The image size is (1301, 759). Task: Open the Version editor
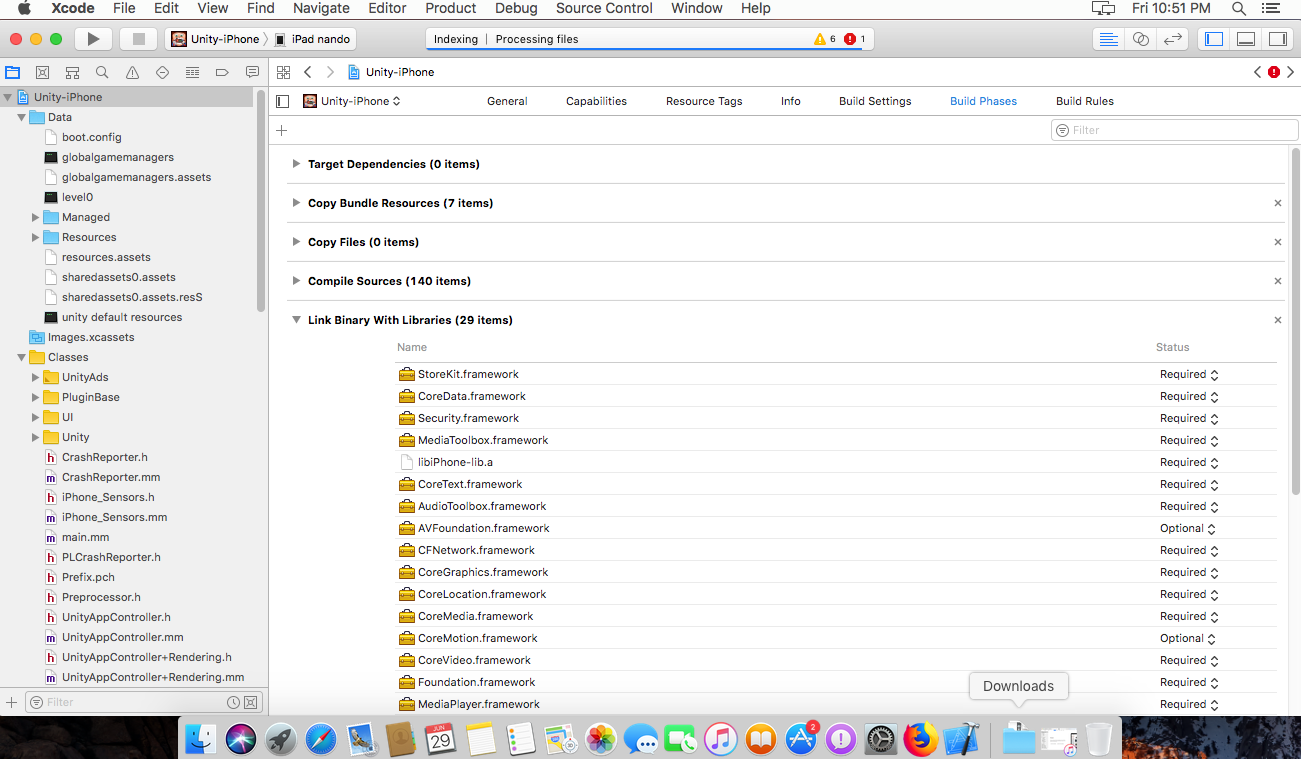[x=1172, y=38]
